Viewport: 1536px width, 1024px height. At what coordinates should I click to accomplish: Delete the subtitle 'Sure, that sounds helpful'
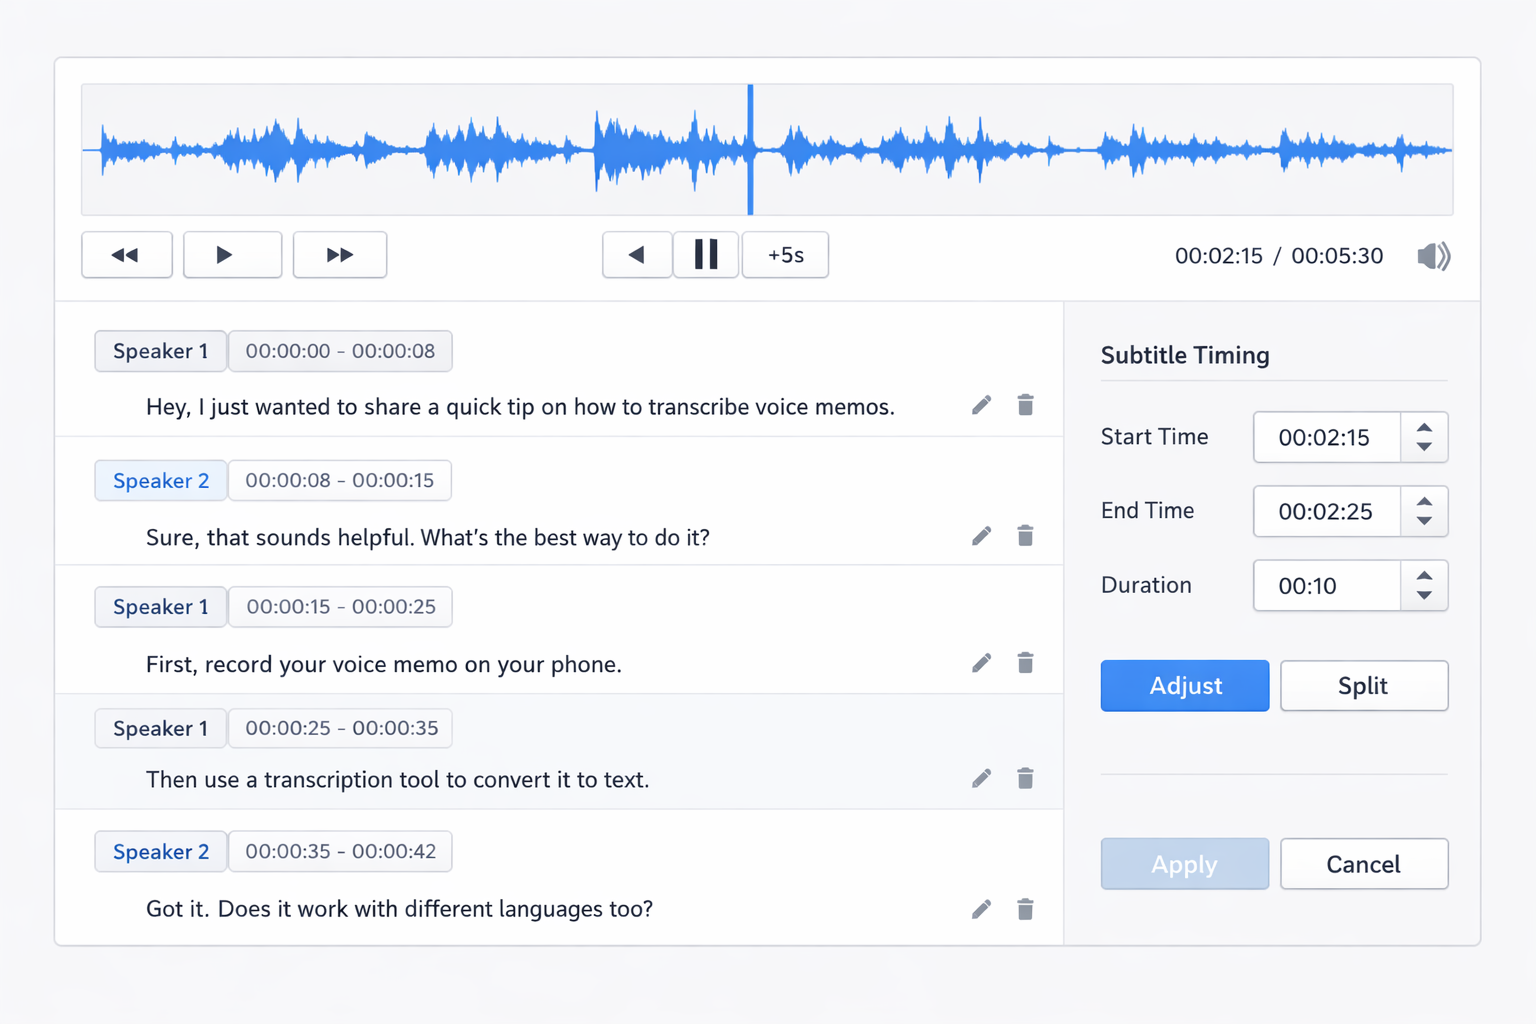(x=1025, y=536)
